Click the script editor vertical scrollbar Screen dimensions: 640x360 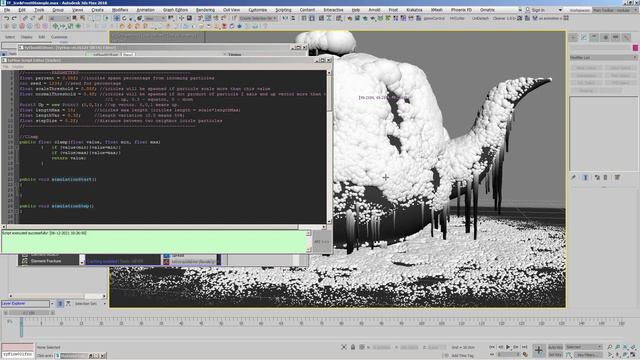(x=329, y=147)
